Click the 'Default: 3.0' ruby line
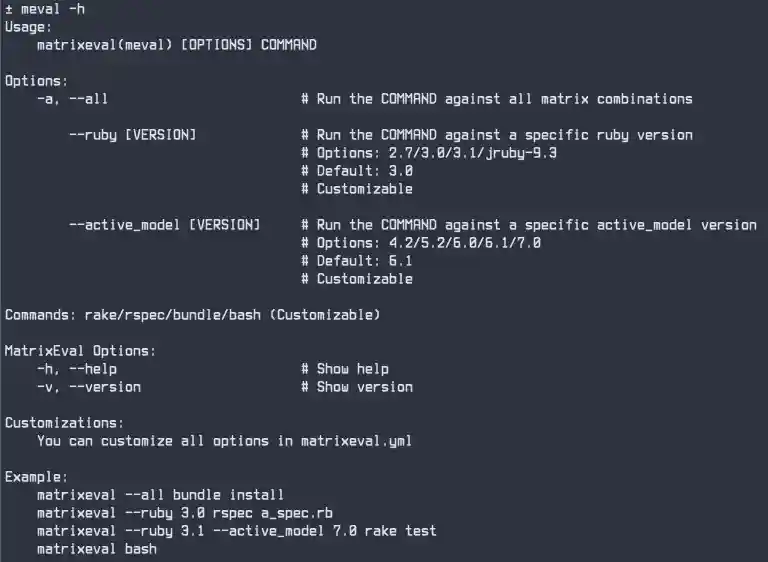Viewport: 768px width, 562px height. [x=365, y=171]
